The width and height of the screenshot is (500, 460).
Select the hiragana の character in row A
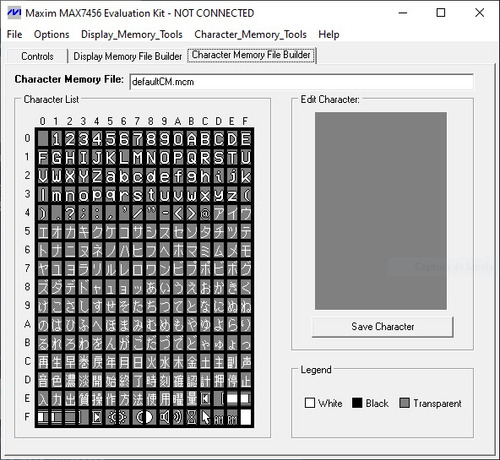coord(43,324)
